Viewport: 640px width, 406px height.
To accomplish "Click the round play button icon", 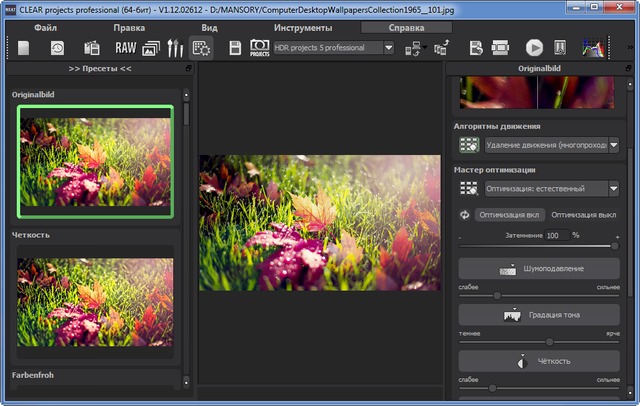I will [534, 47].
